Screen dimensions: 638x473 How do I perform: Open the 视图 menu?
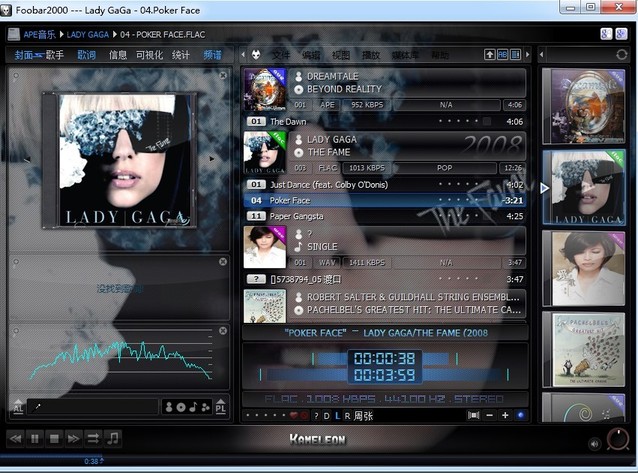pyautogui.click(x=341, y=55)
